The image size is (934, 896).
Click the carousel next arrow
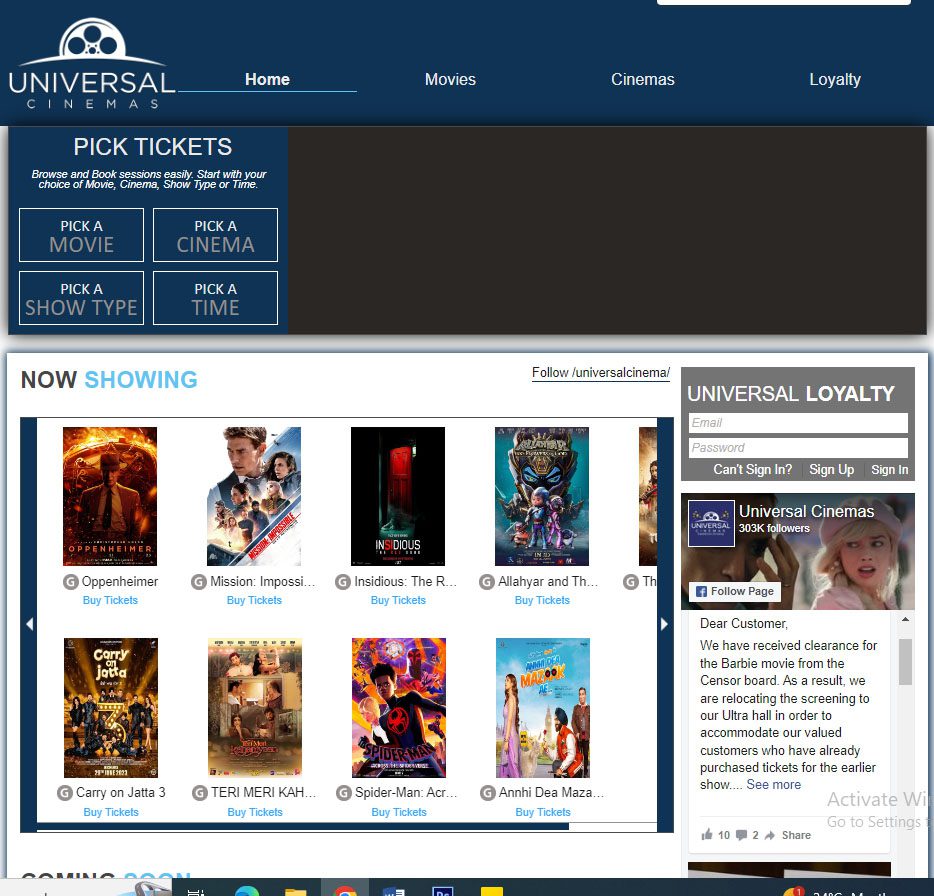pyautogui.click(x=665, y=624)
